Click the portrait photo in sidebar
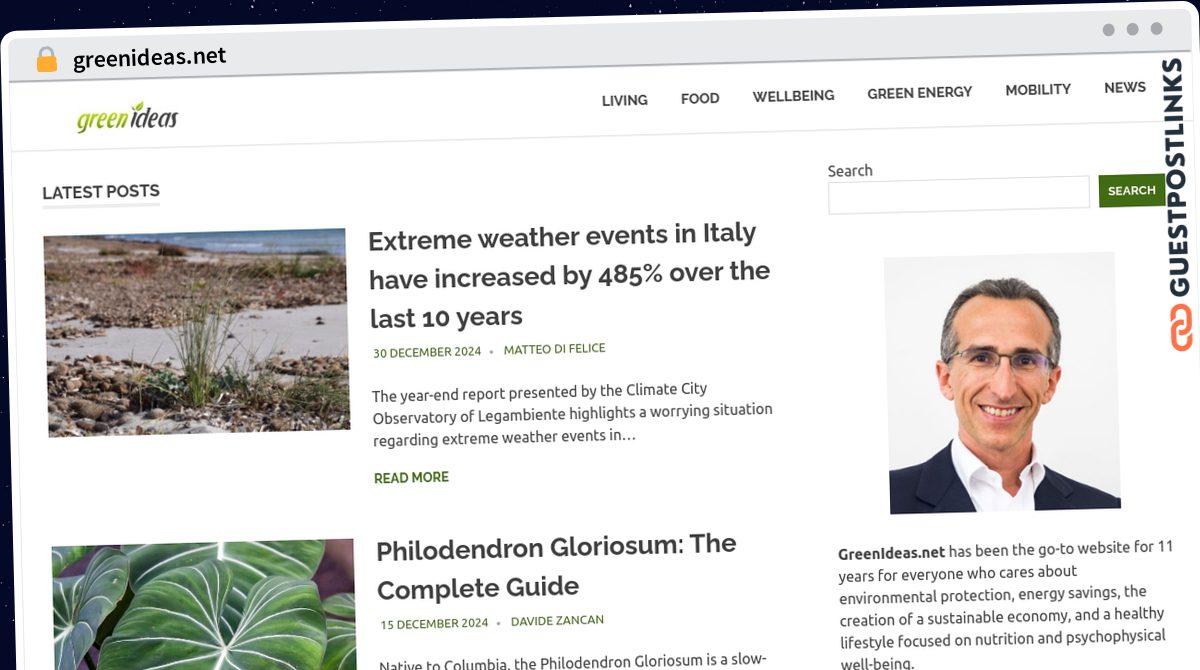 click(x=1002, y=383)
